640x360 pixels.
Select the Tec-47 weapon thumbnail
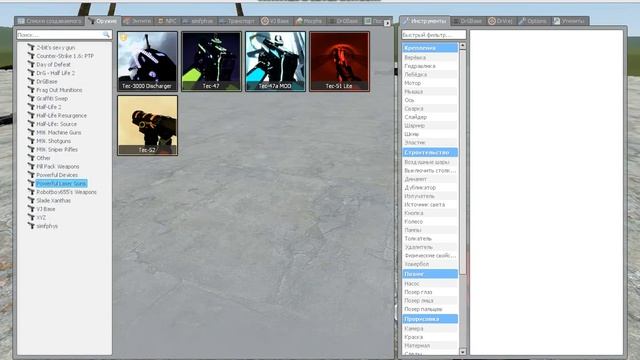[211, 61]
